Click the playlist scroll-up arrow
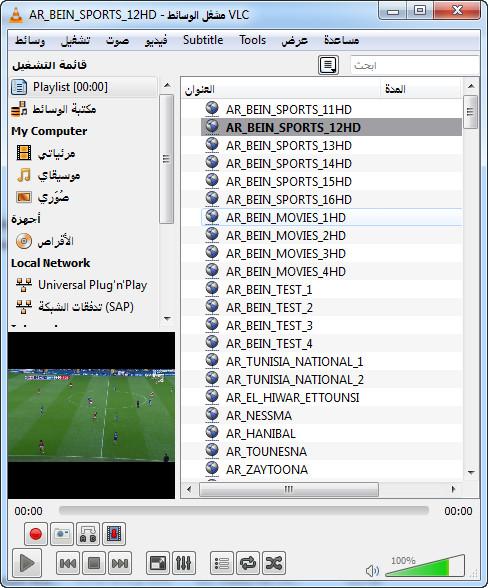Viewport: 488px width, 588px height. click(x=471, y=86)
